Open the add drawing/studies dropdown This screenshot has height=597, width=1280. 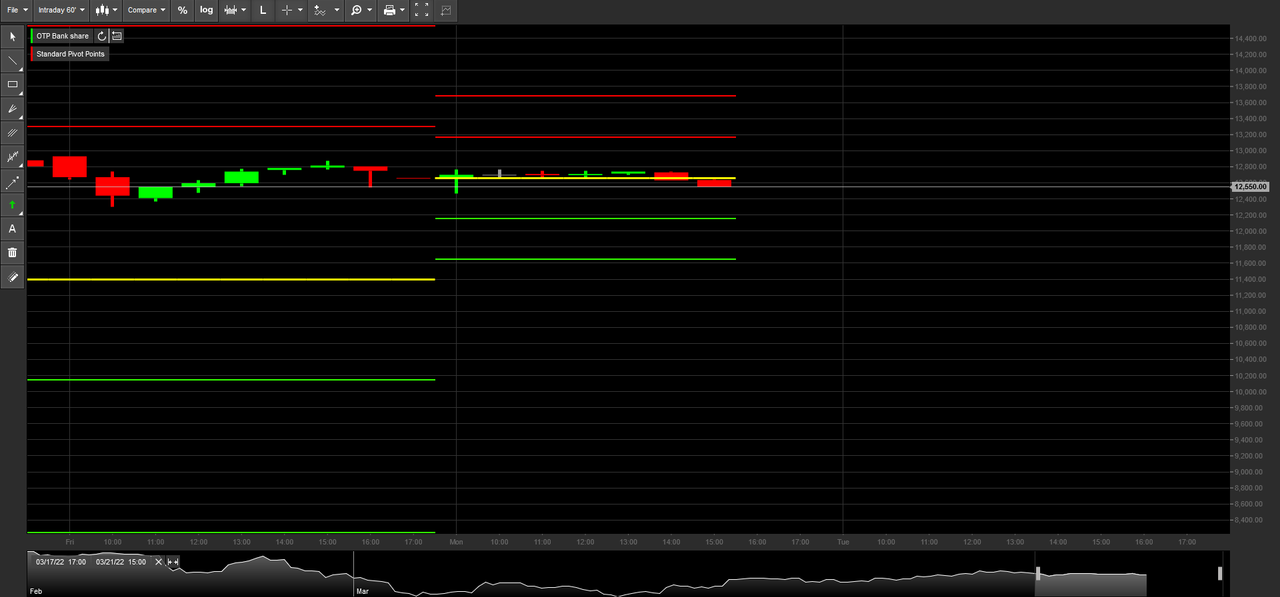(324, 10)
